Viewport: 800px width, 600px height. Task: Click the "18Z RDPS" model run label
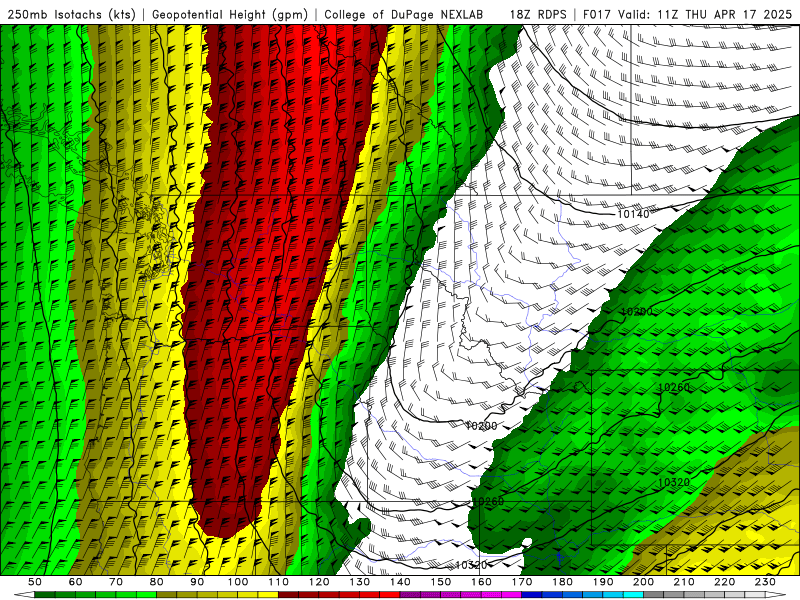(538, 14)
